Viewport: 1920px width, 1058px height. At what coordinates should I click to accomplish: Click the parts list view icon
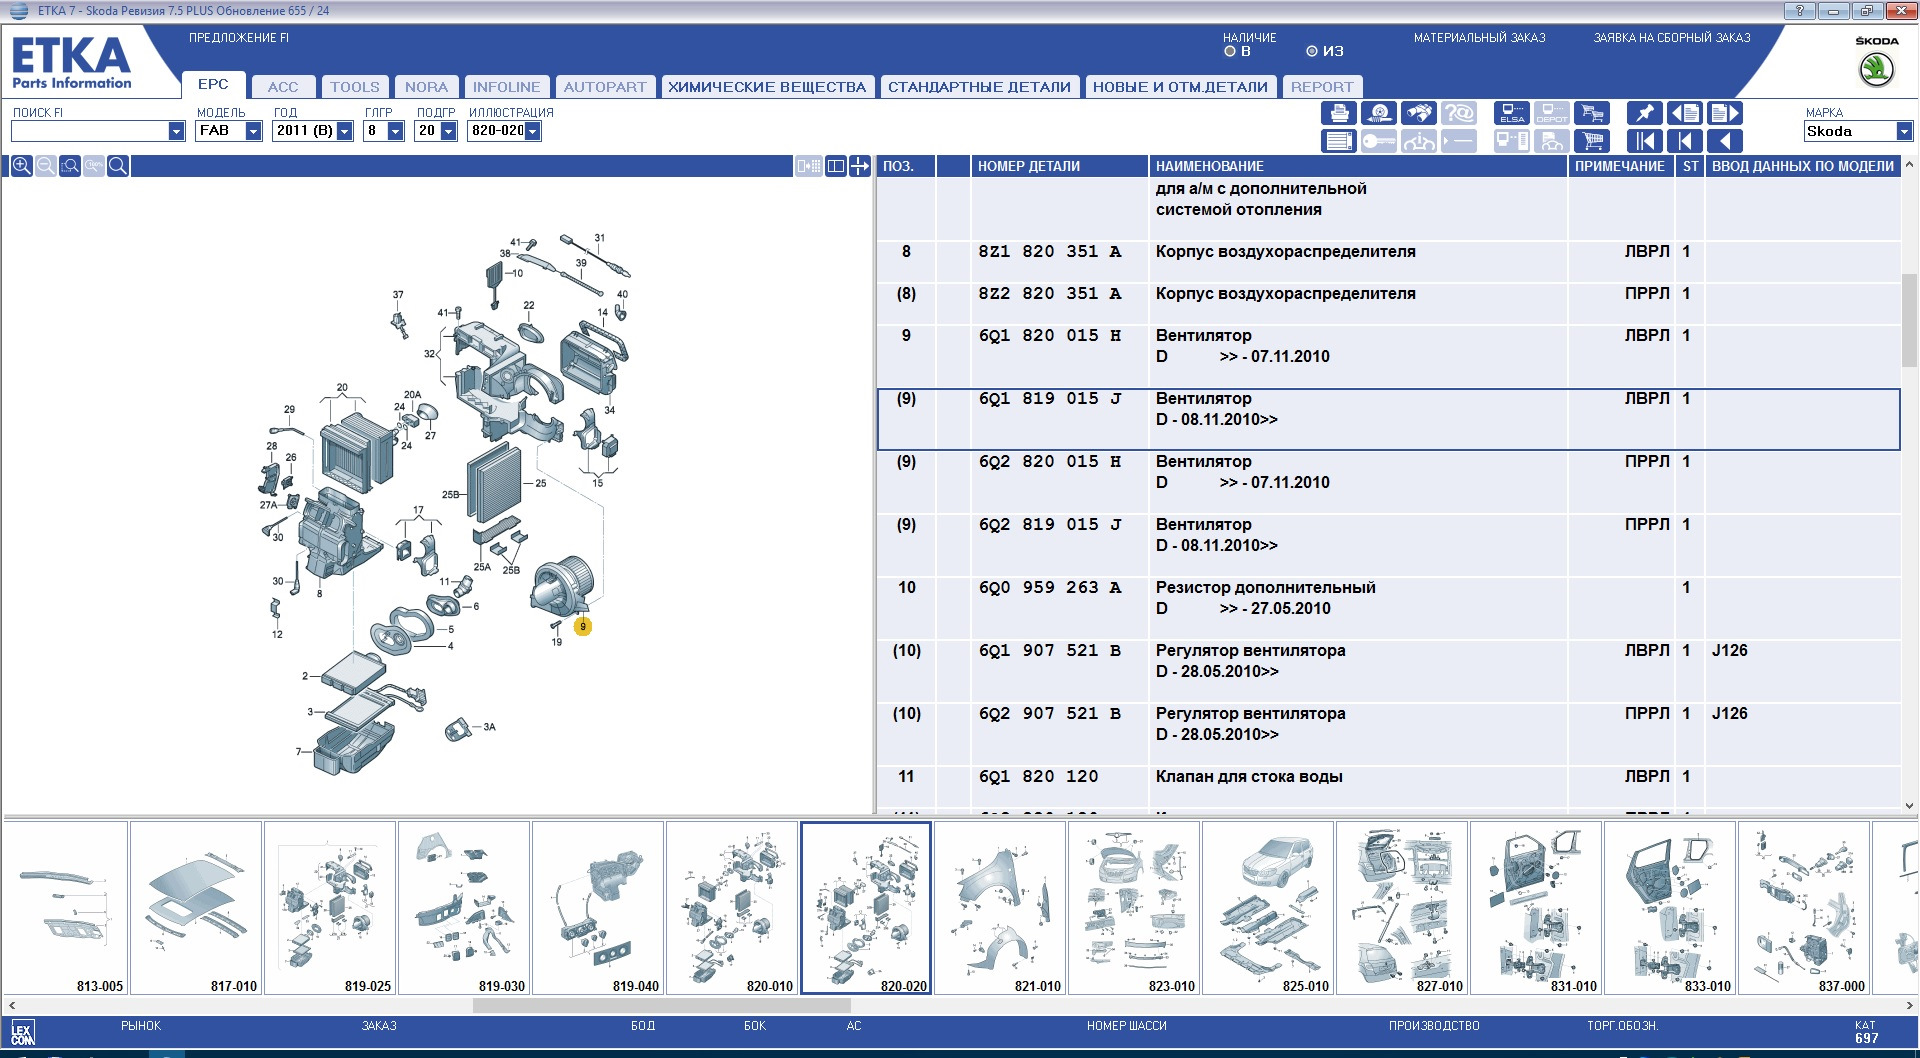[x=1339, y=141]
